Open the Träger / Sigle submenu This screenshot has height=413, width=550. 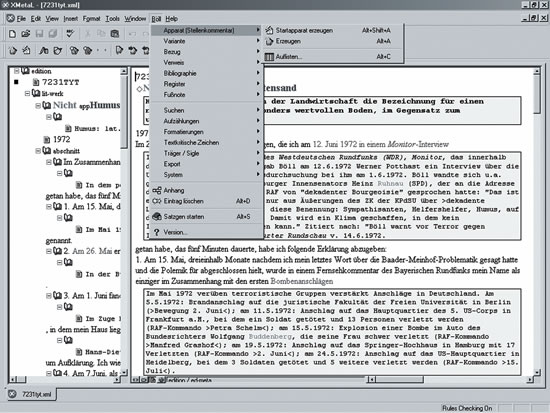pos(207,153)
